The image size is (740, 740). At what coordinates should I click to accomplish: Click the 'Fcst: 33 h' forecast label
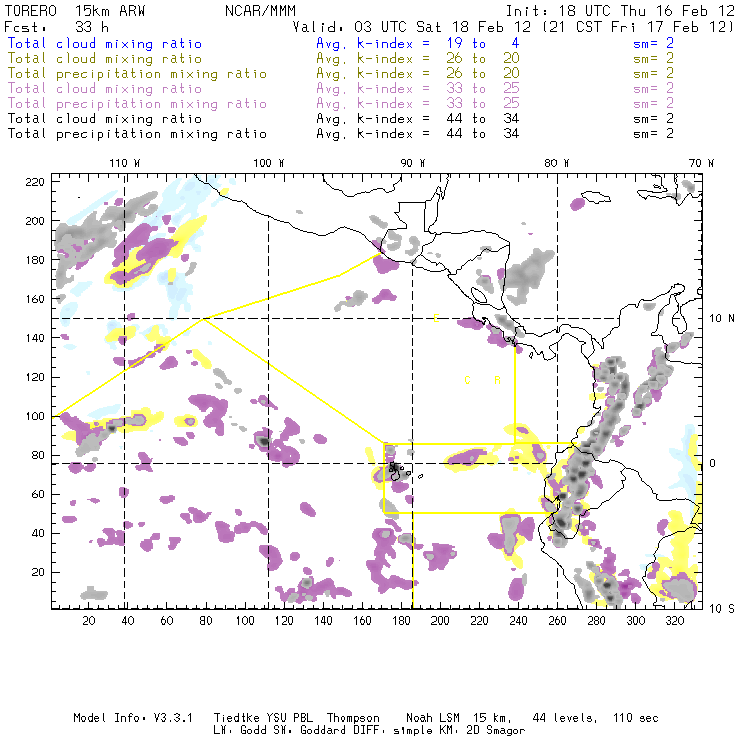coord(57,27)
